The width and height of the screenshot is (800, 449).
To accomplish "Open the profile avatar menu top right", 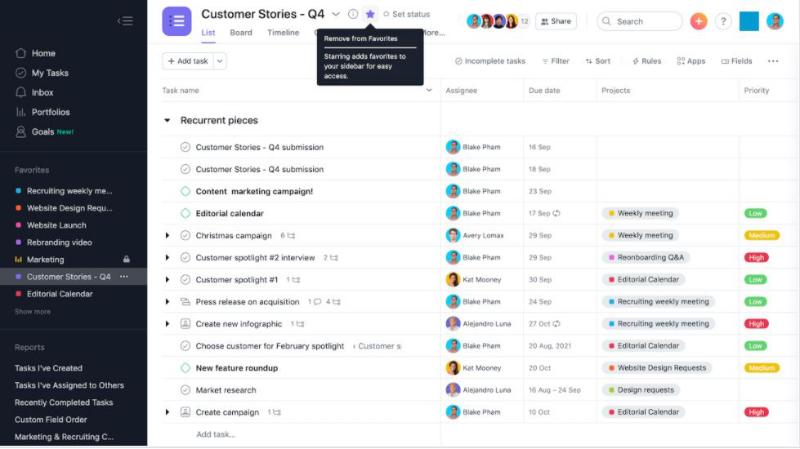I will (774, 21).
